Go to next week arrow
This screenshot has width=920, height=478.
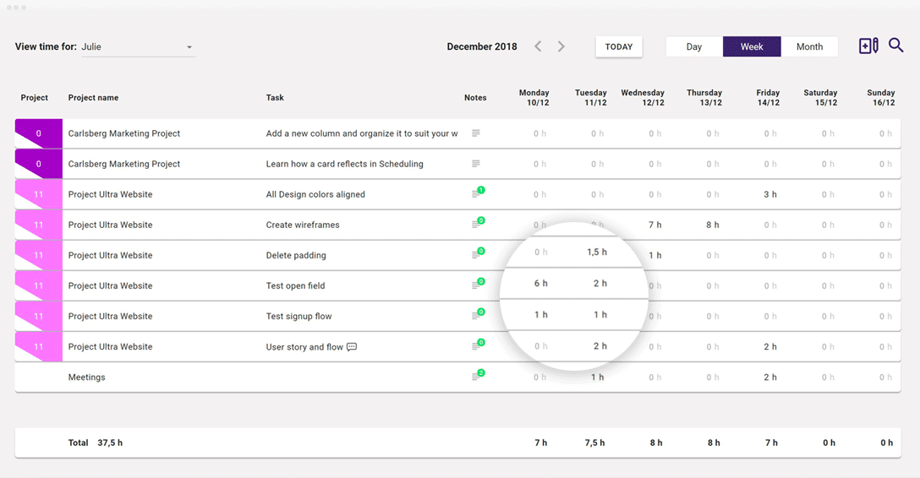tap(561, 47)
